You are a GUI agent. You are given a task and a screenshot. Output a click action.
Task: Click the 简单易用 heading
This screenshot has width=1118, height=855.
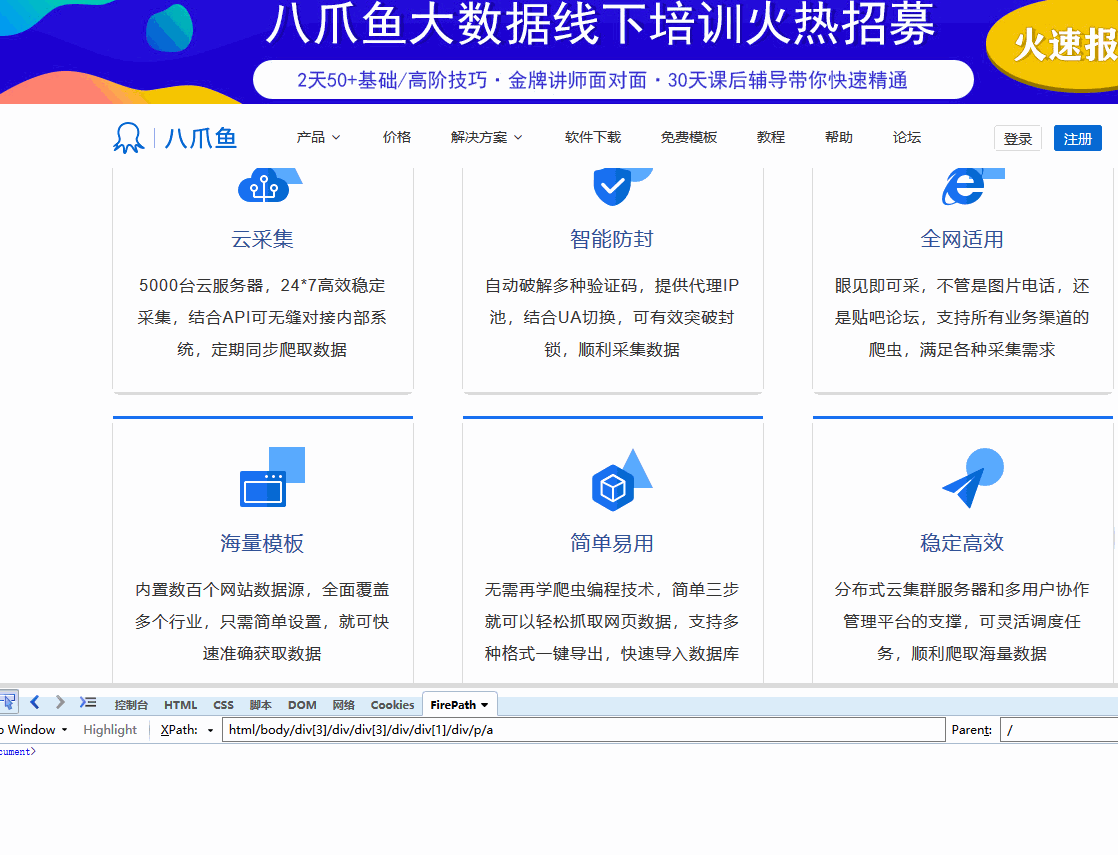click(x=612, y=543)
